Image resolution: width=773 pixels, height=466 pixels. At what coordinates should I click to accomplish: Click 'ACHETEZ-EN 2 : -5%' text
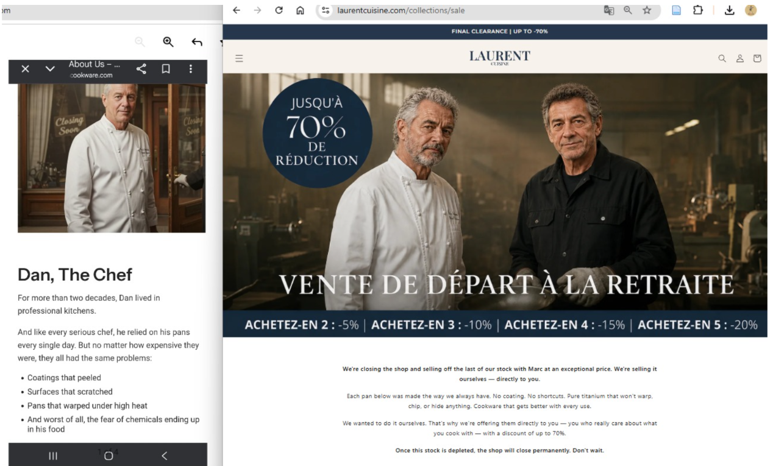click(302, 325)
